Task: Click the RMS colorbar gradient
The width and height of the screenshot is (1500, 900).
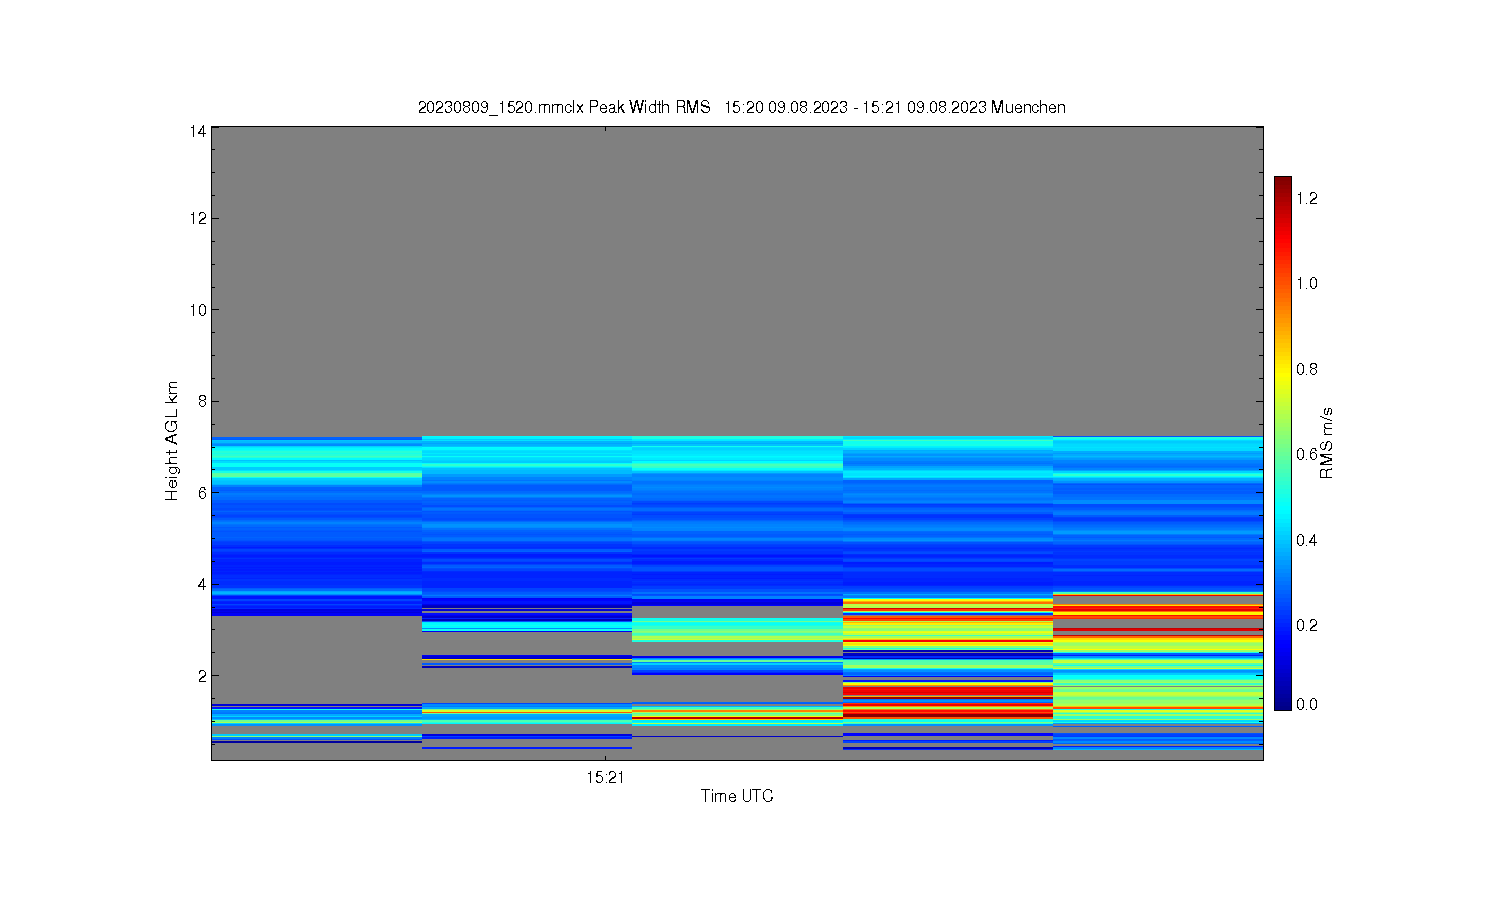Action: click(x=1283, y=443)
